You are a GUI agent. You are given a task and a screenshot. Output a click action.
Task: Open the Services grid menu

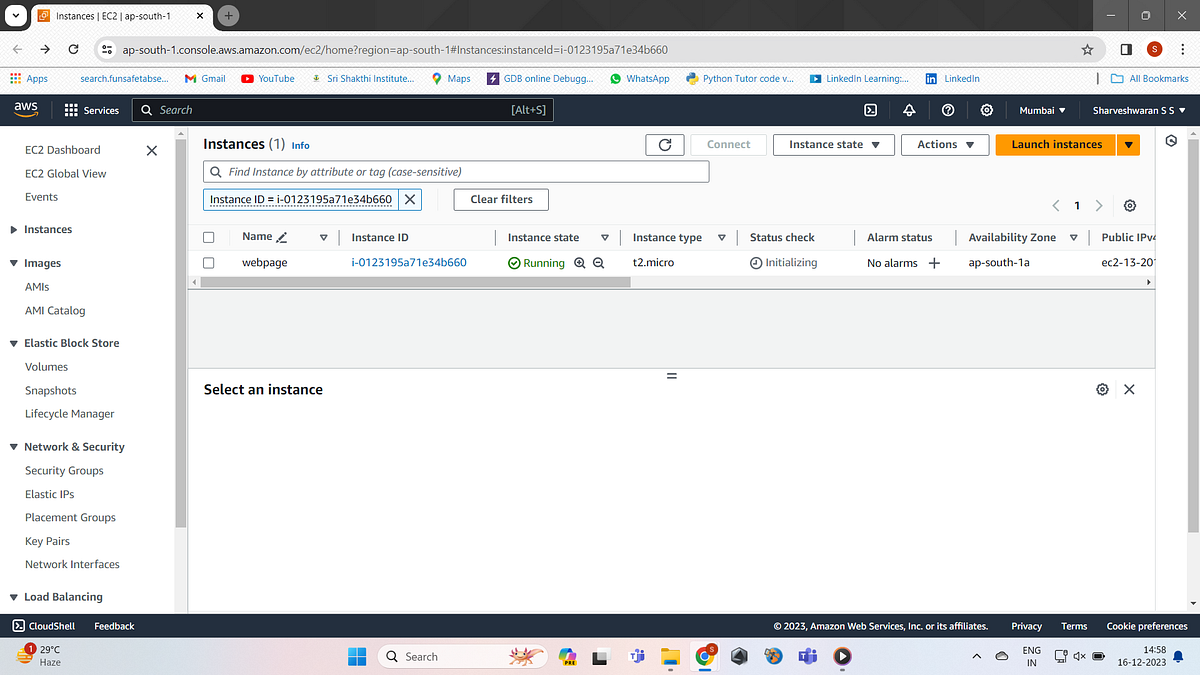tap(71, 110)
